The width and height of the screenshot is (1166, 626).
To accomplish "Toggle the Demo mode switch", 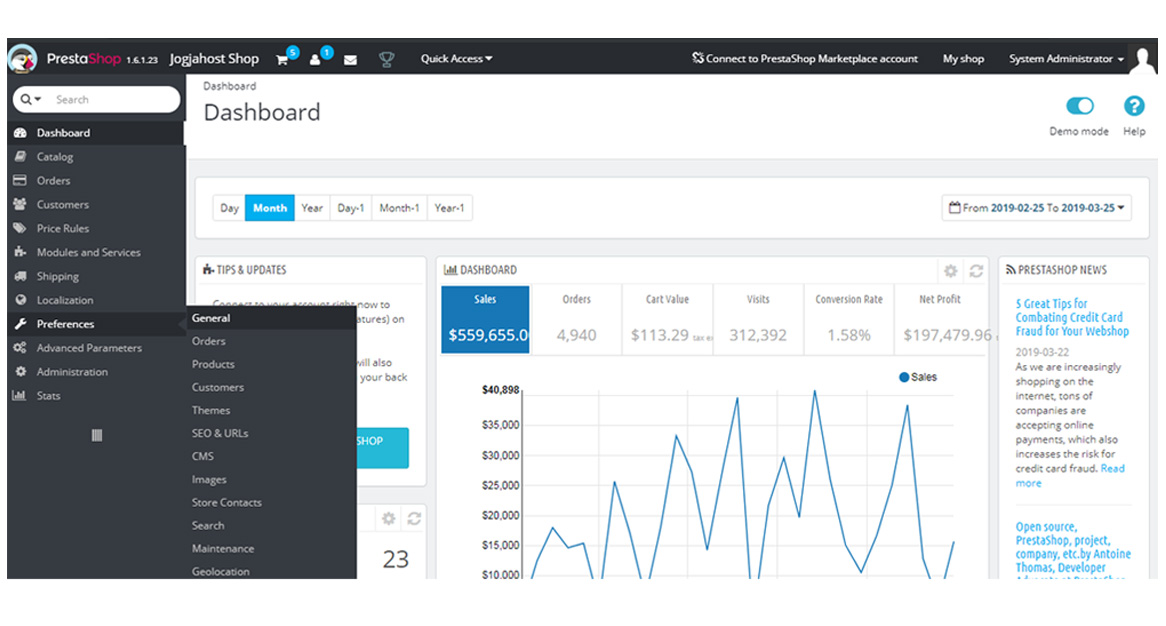I will coord(1079,106).
